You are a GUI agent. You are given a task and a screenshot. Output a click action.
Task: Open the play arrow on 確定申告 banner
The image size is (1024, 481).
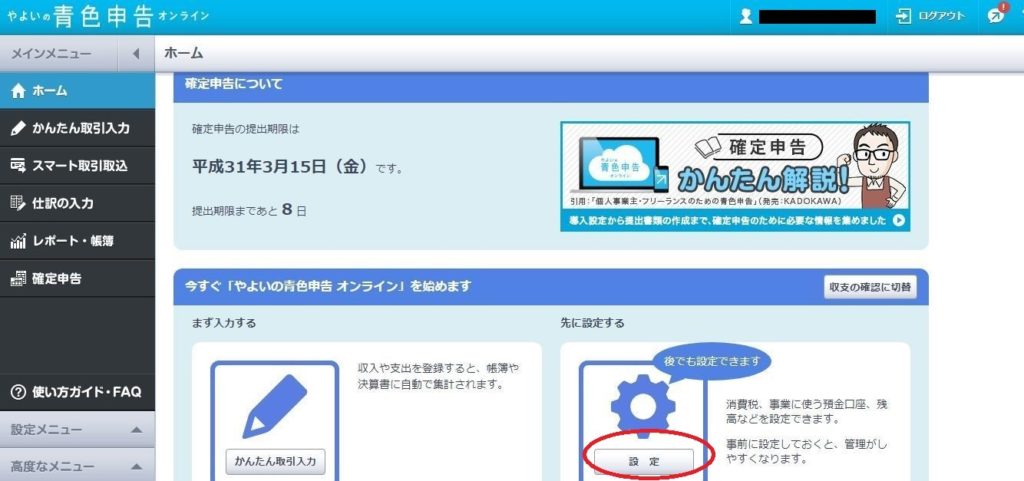pos(899,221)
